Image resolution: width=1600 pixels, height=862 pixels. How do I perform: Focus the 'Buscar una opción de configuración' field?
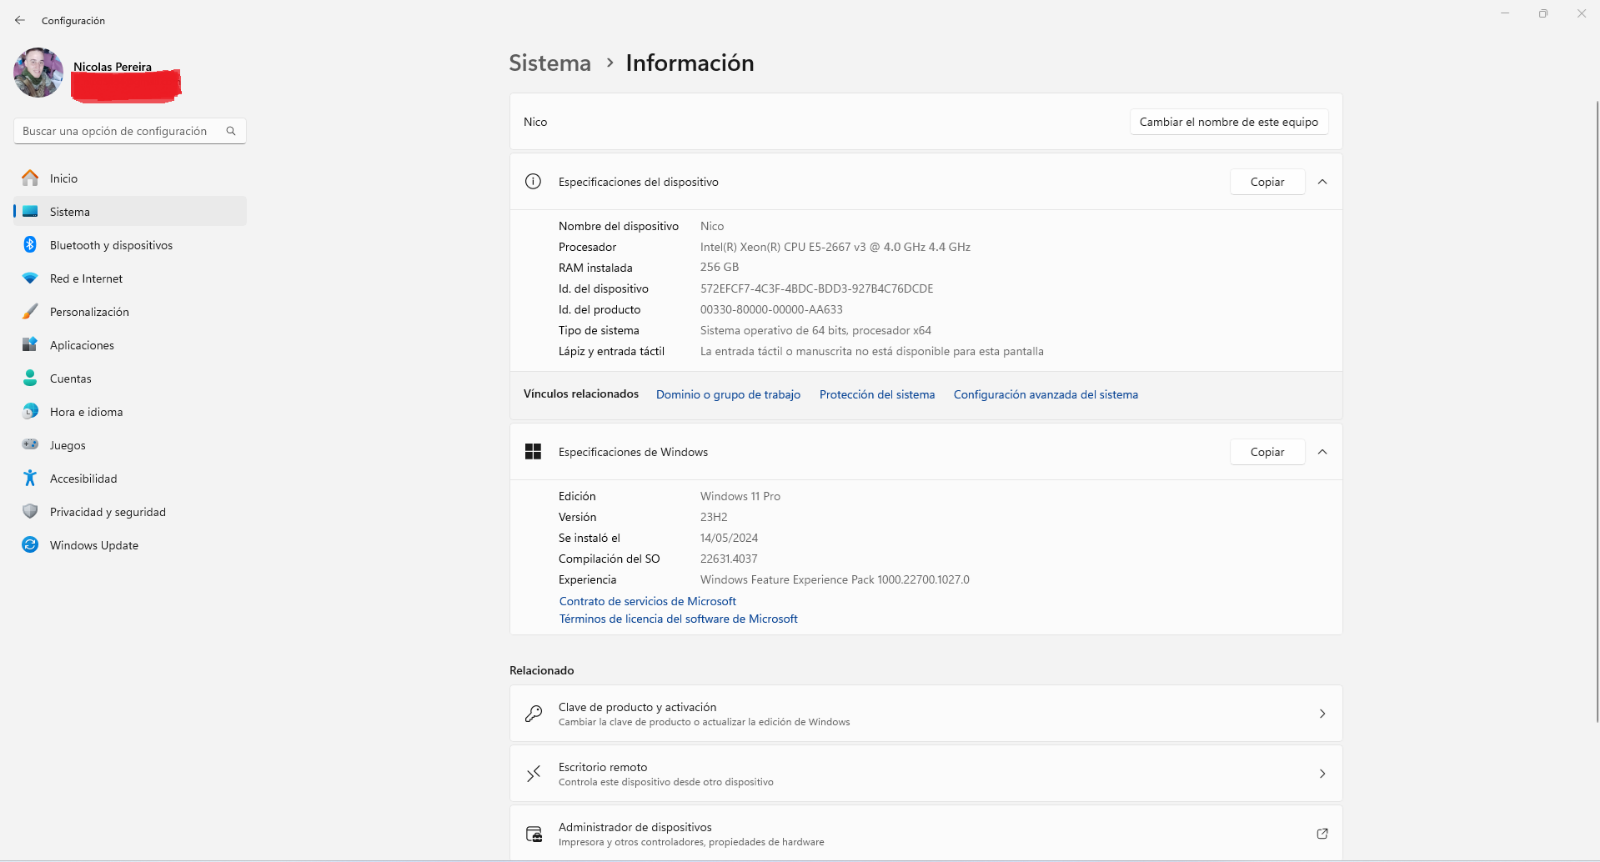pyautogui.click(x=130, y=131)
